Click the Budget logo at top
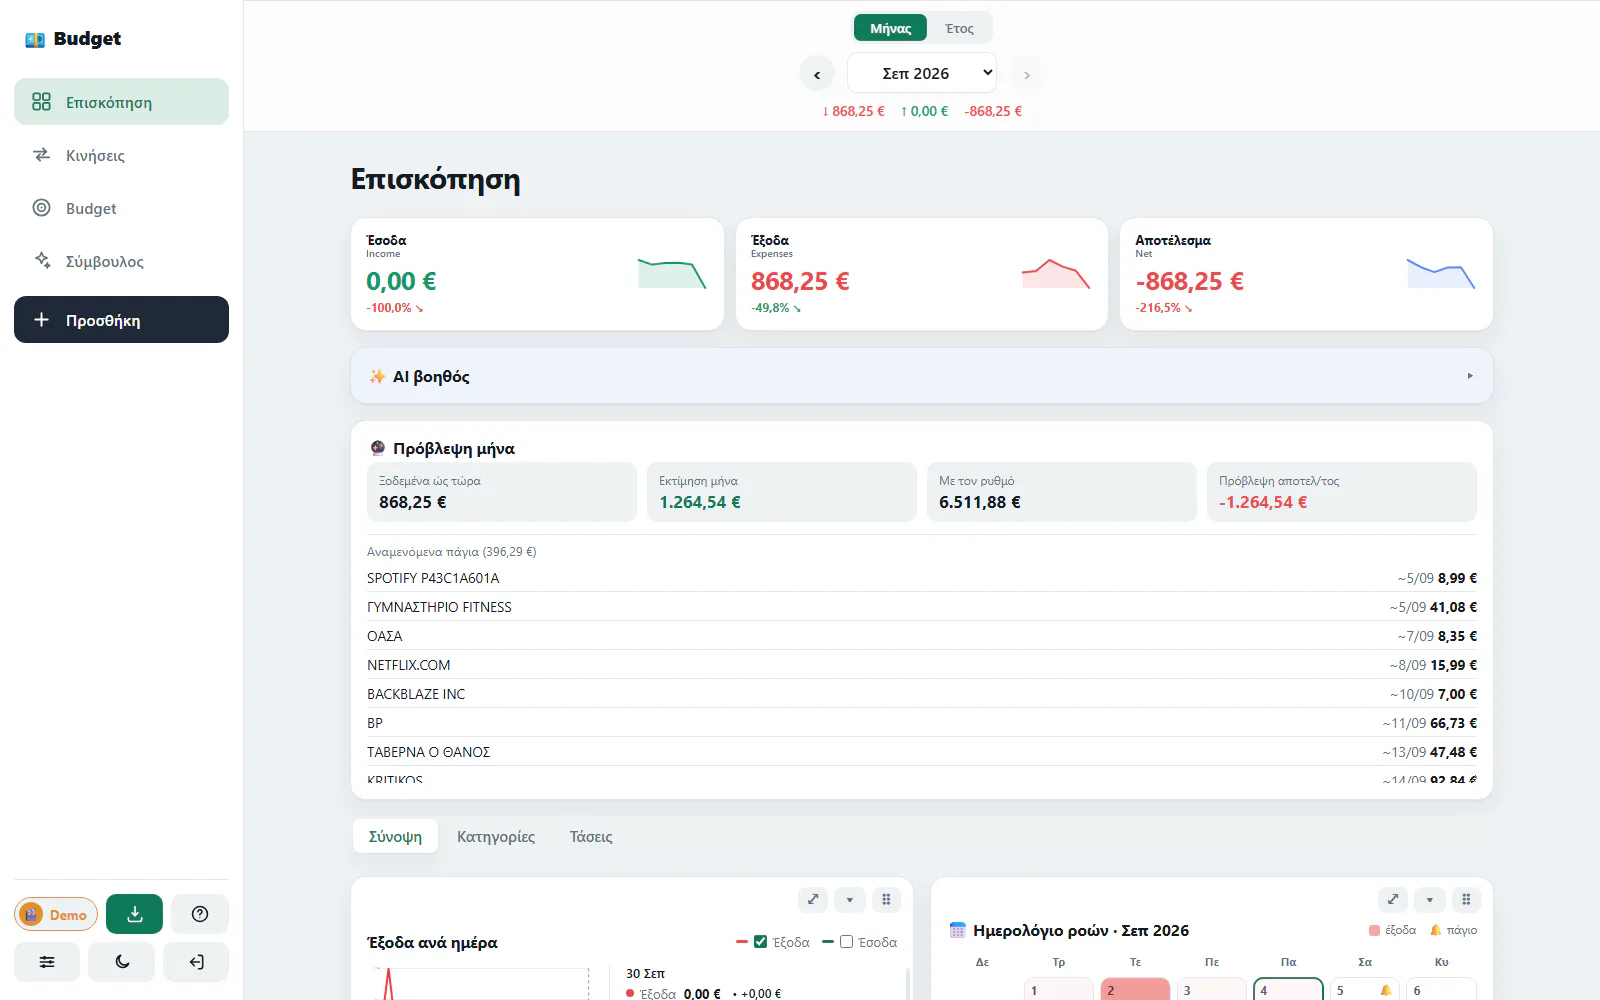The width and height of the screenshot is (1600, 1000). point(73,39)
